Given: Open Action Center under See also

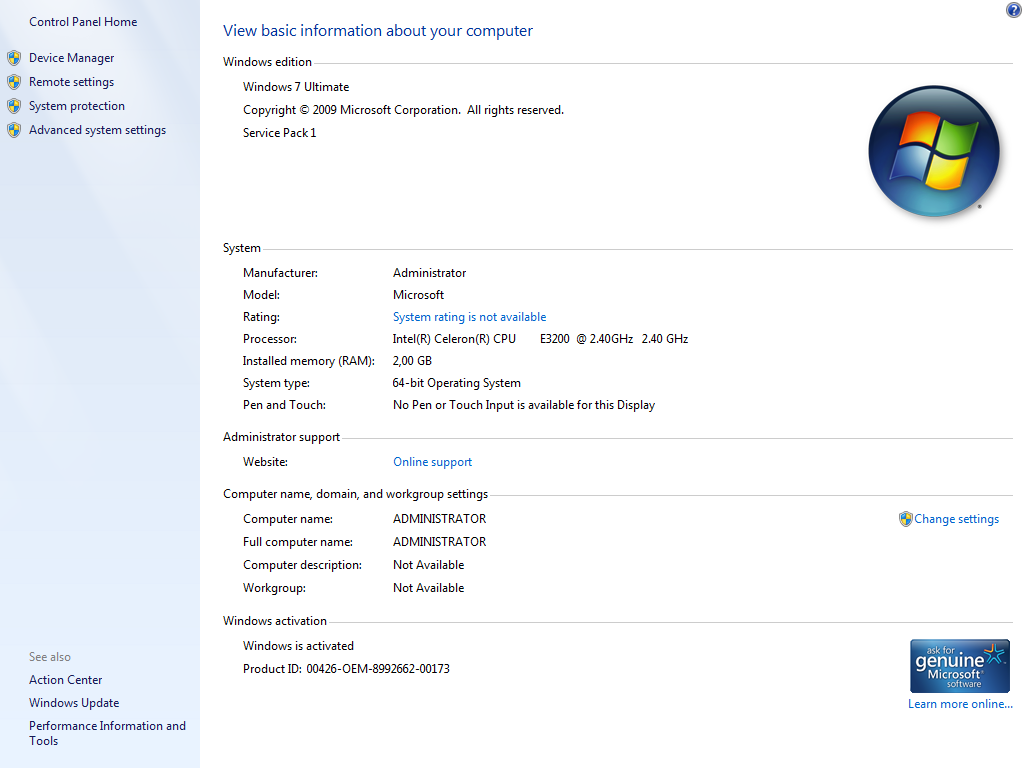Looking at the screenshot, I should point(65,680).
